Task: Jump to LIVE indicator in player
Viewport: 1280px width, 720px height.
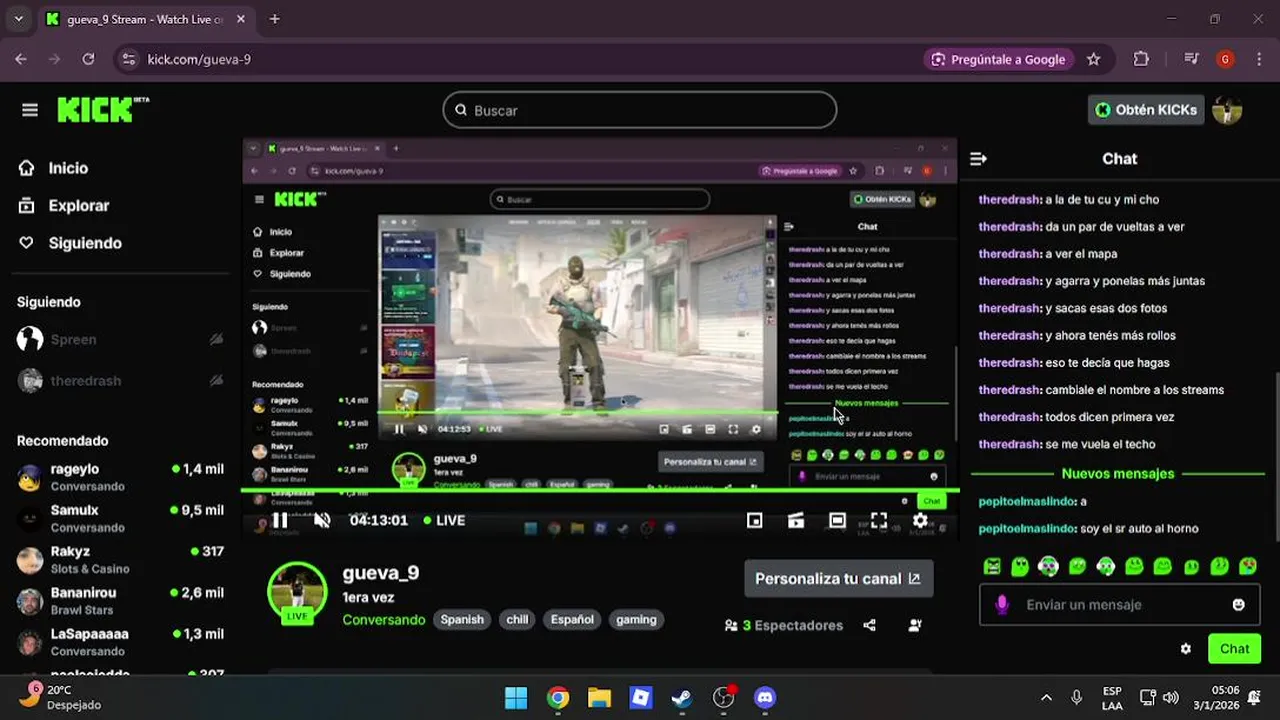Action: coord(444,520)
